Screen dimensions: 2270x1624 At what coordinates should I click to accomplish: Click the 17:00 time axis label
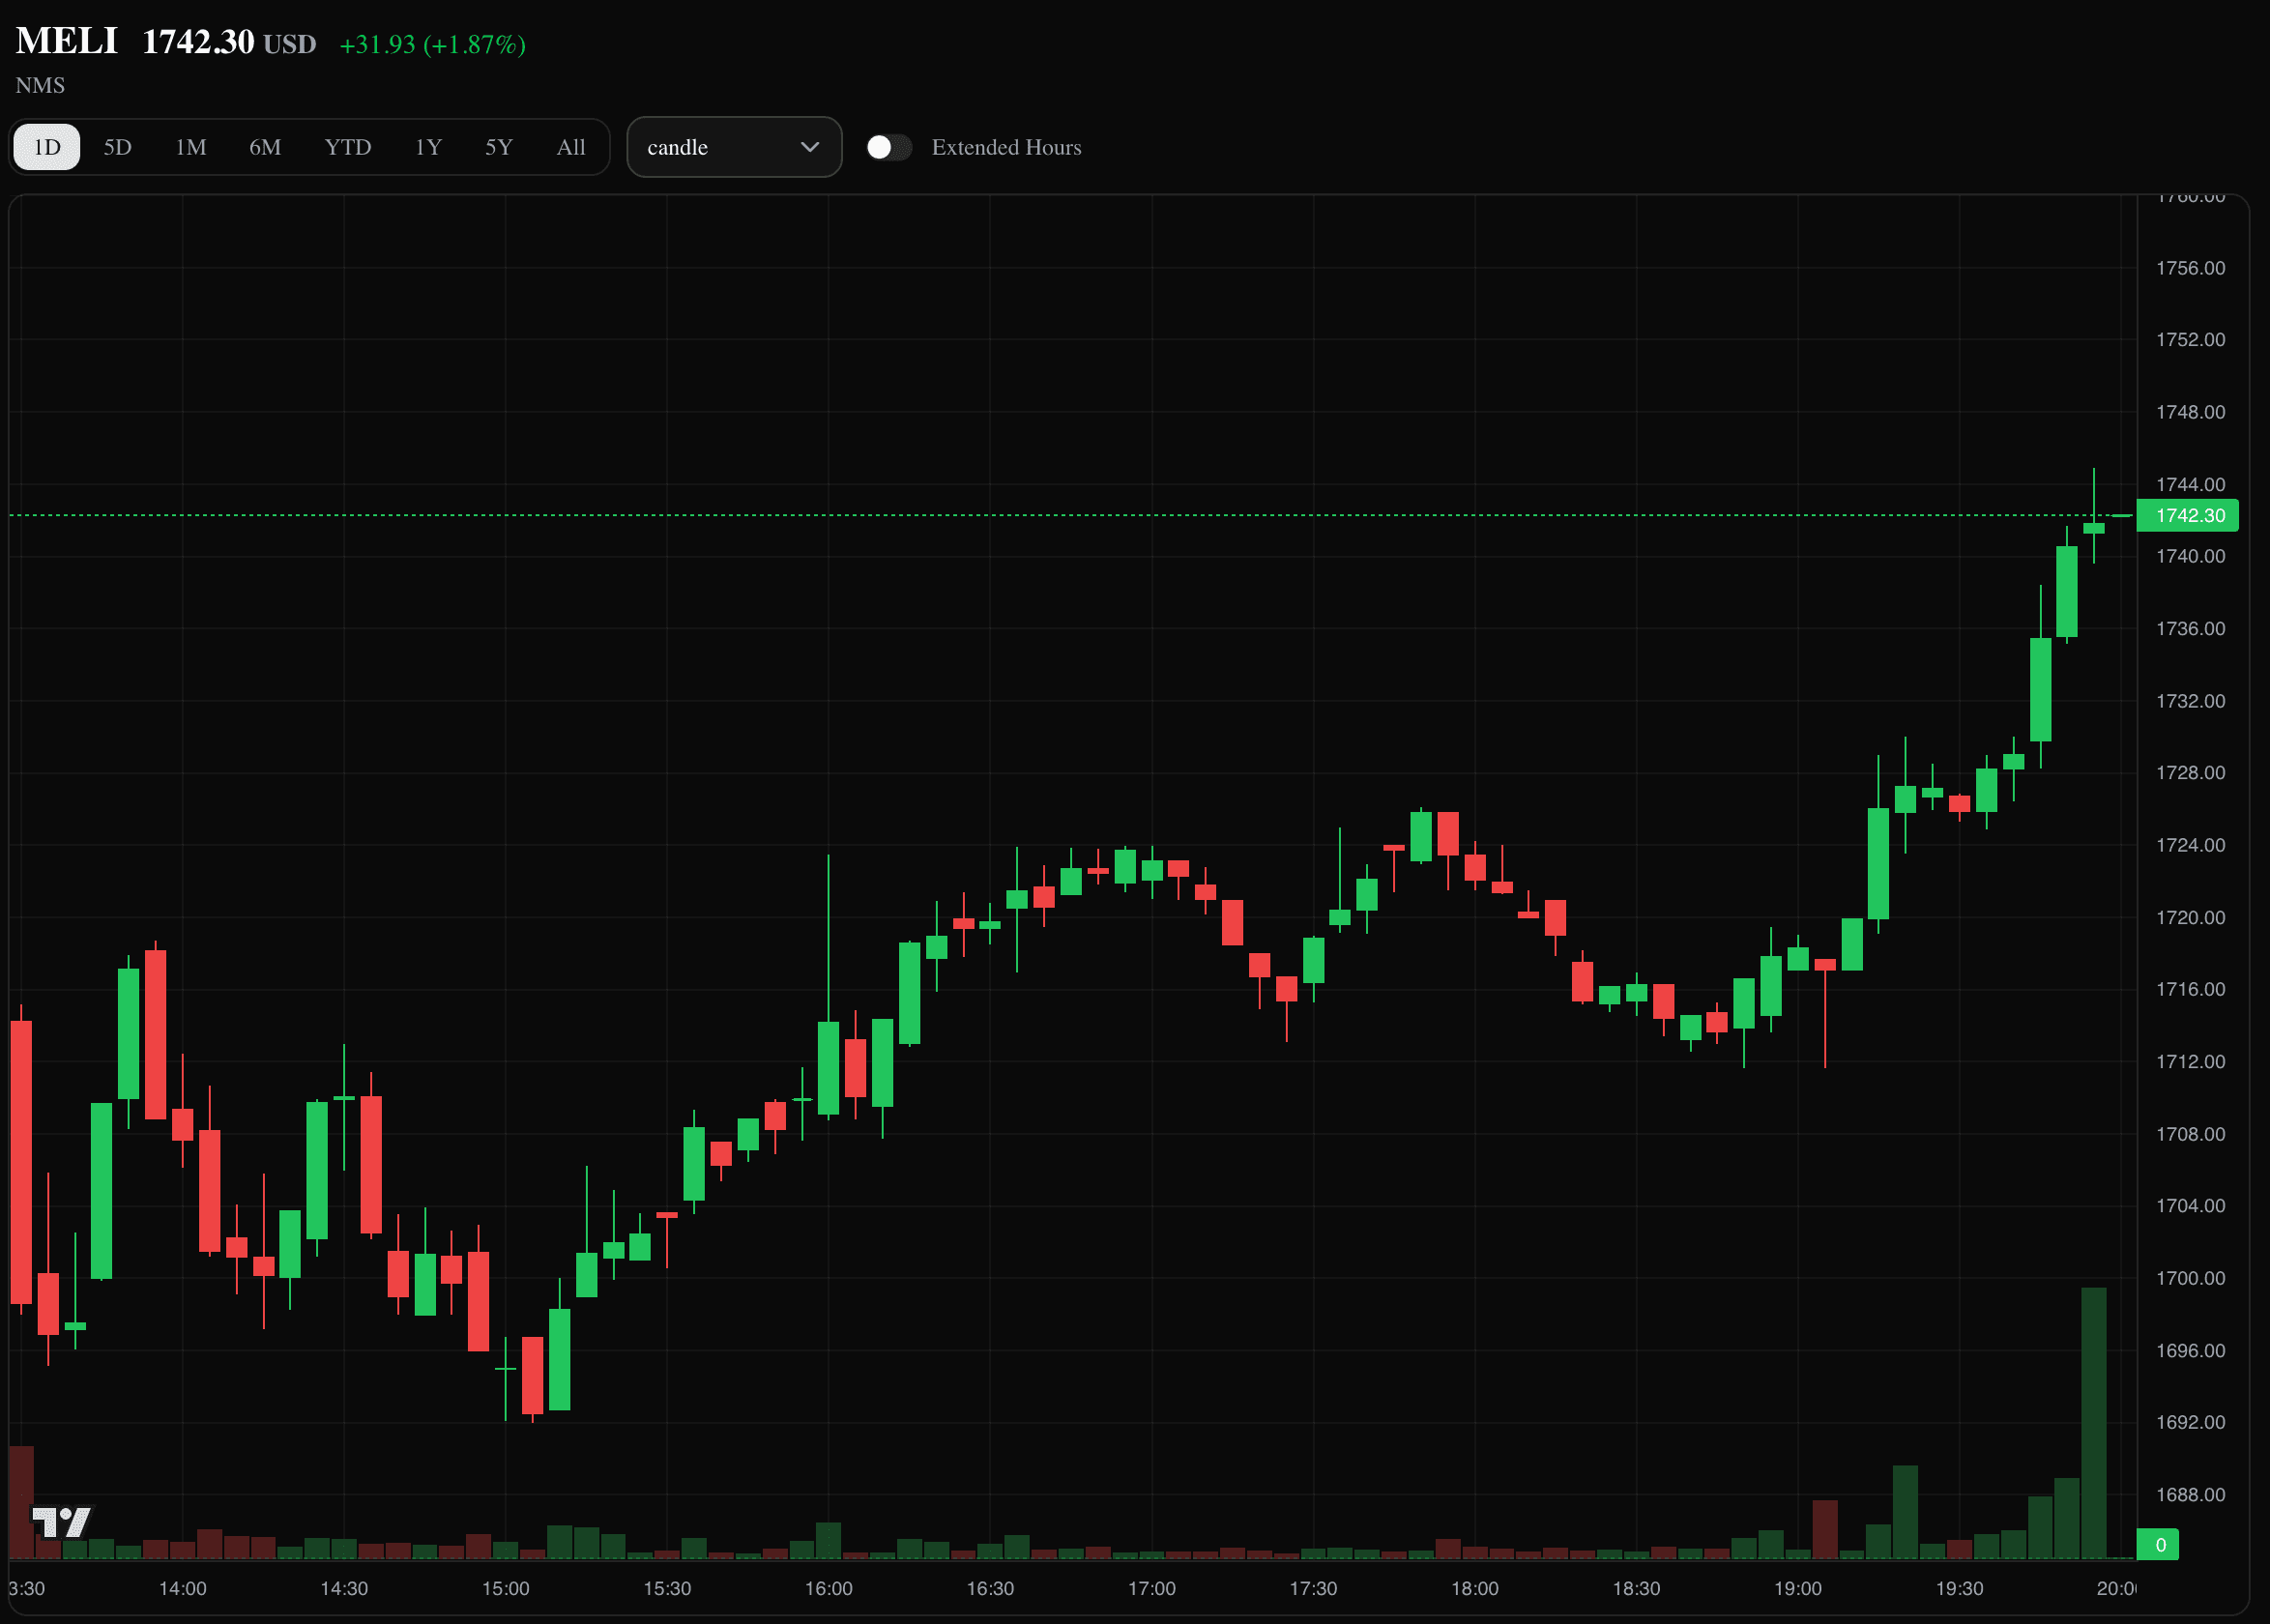pyautogui.click(x=1152, y=1589)
